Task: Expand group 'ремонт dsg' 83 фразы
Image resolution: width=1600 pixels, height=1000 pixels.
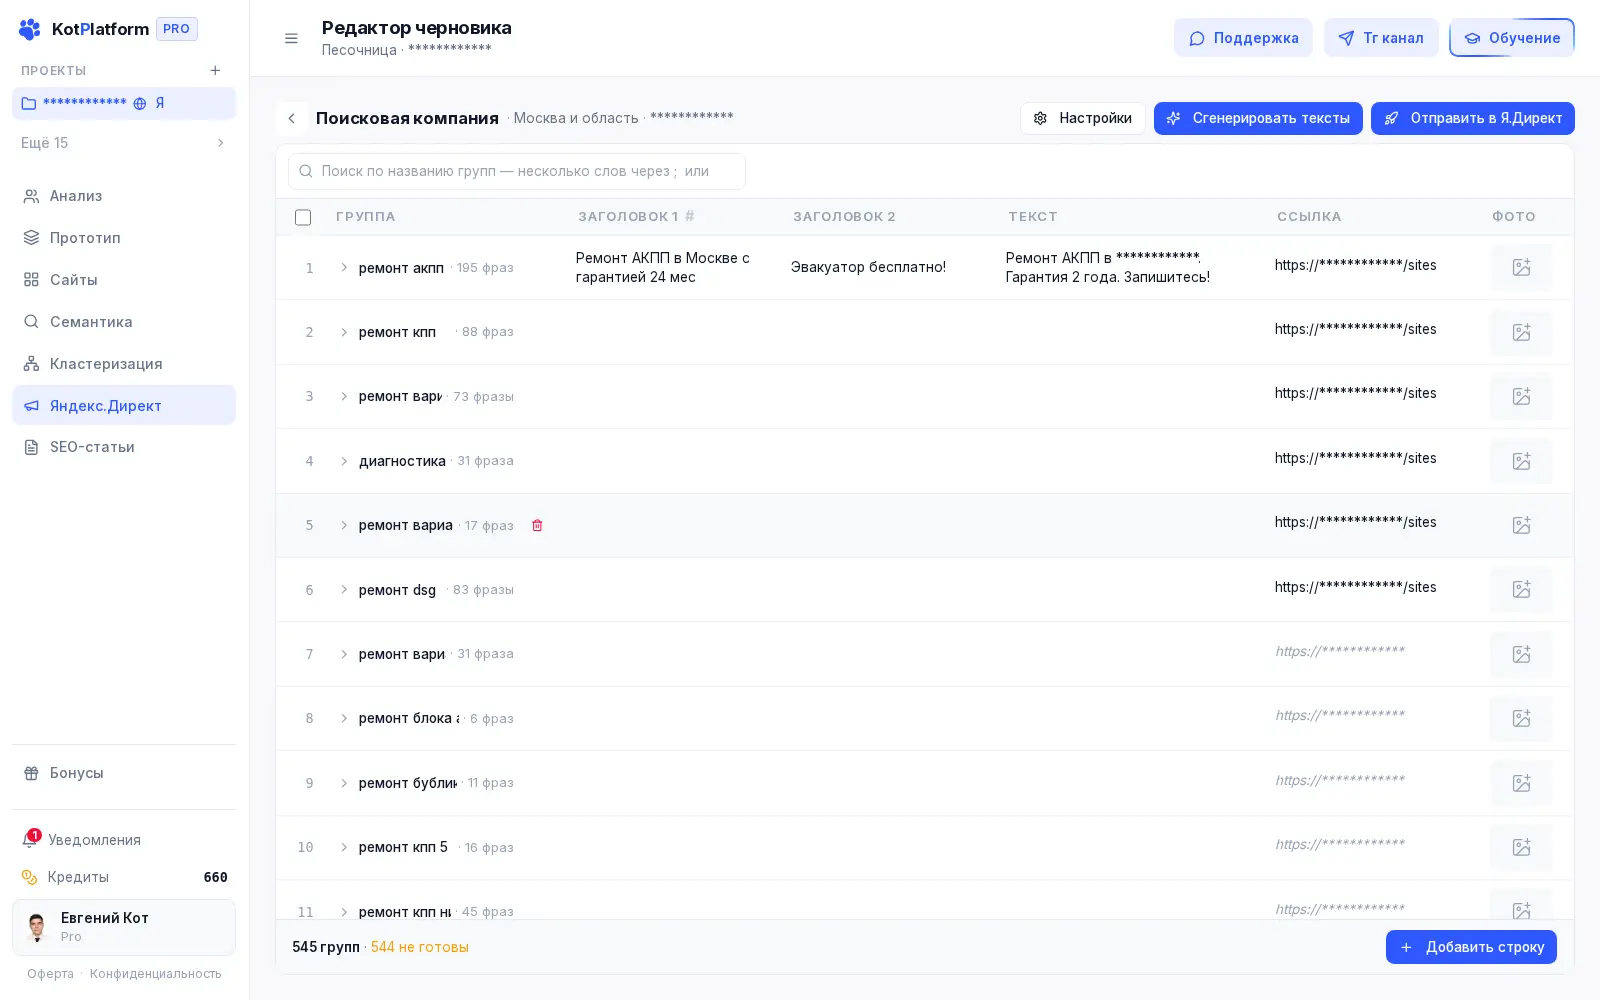Action: 344,589
